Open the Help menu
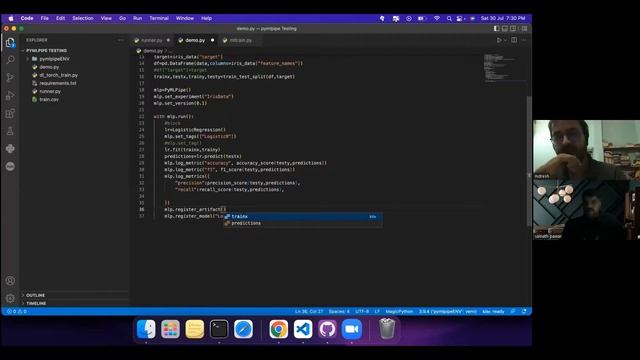 point(207,18)
